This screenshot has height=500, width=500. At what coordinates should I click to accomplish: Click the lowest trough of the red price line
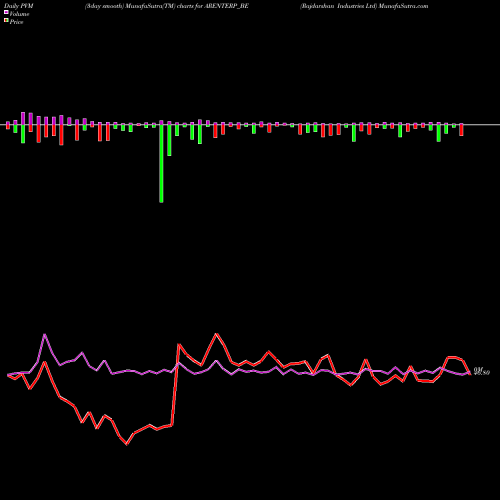[127, 444]
